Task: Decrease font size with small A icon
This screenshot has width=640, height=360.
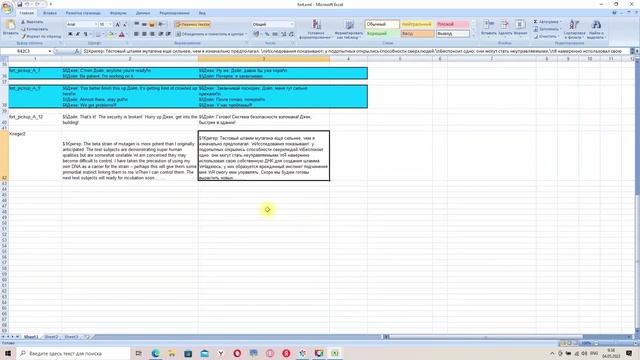Action: 125,24
